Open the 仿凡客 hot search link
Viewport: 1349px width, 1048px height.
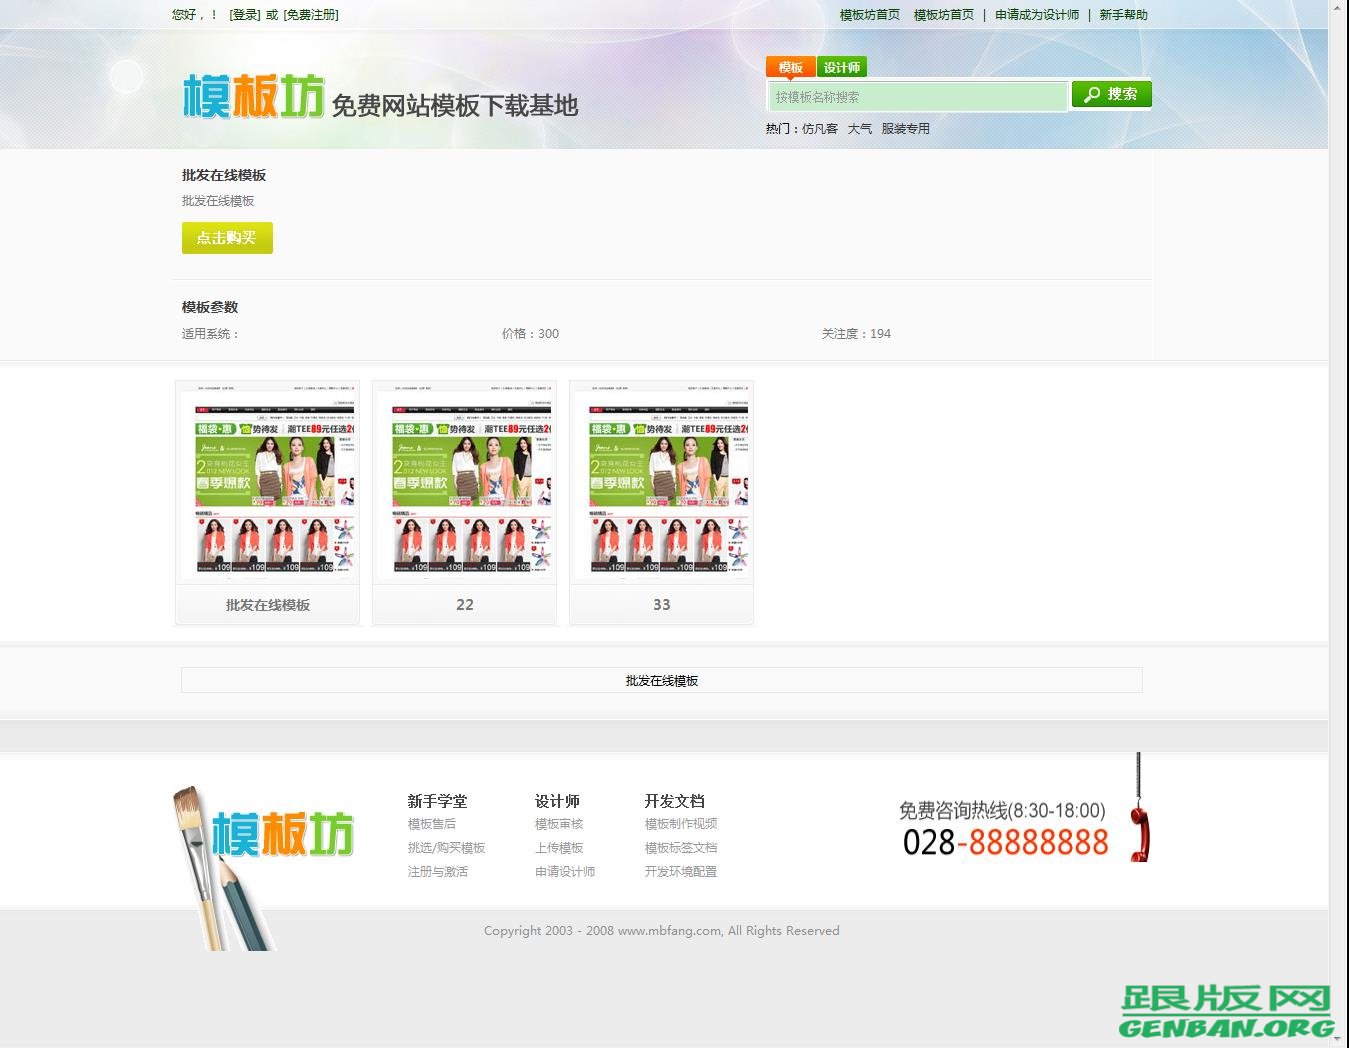[x=819, y=128]
